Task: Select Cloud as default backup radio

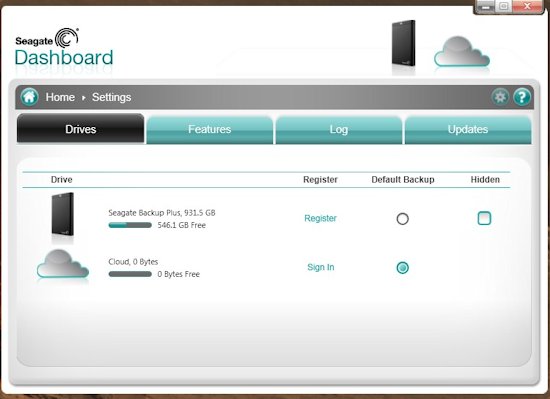Action: (x=402, y=268)
